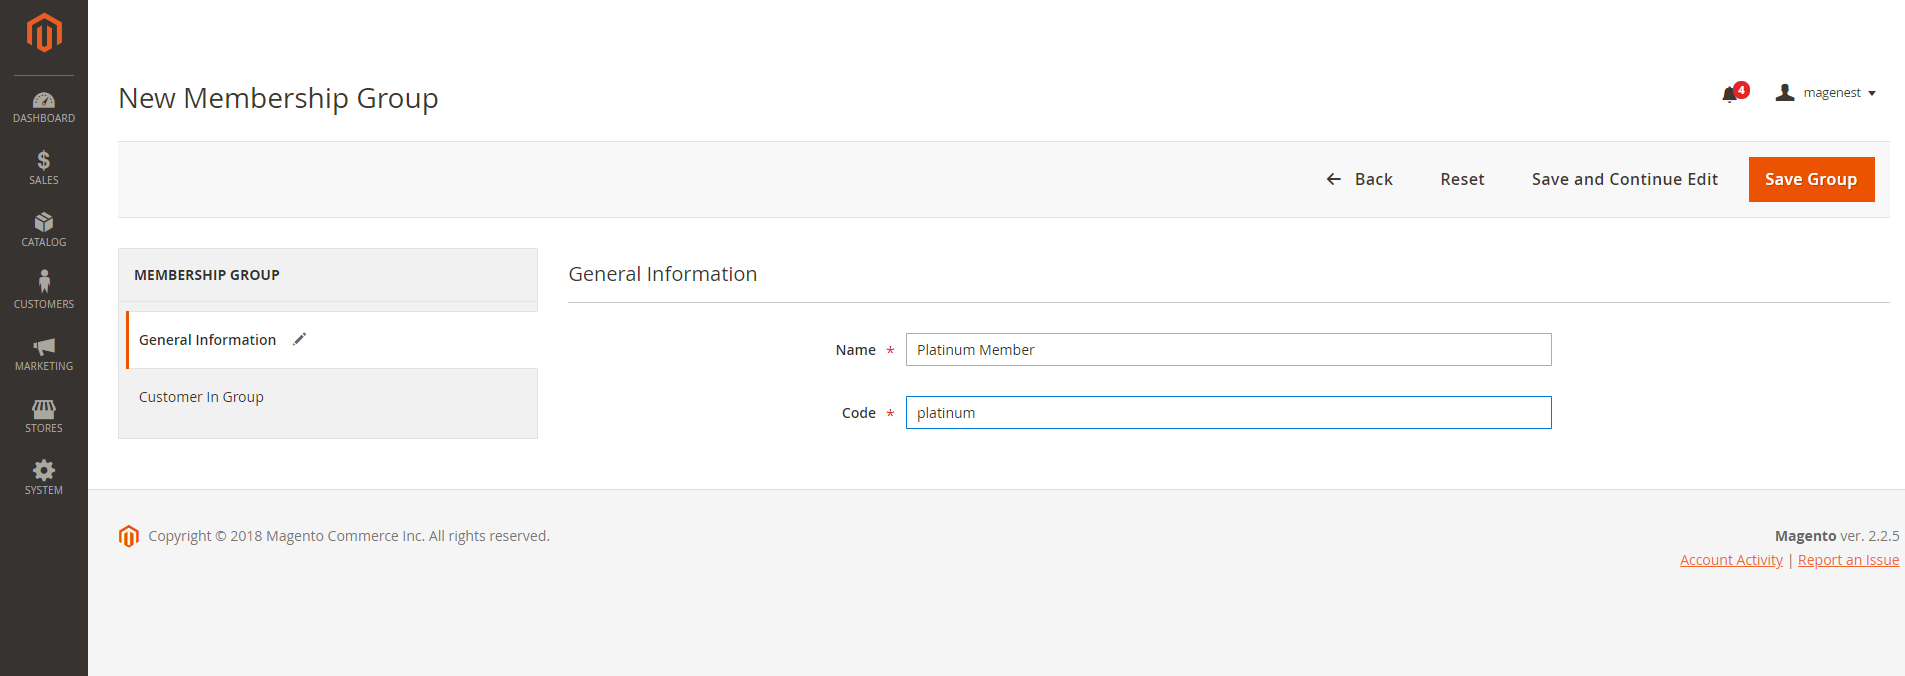The width and height of the screenshot is (1905, 676).
Task: Expand the magenest account dropdown
Action: (1826, 93)
